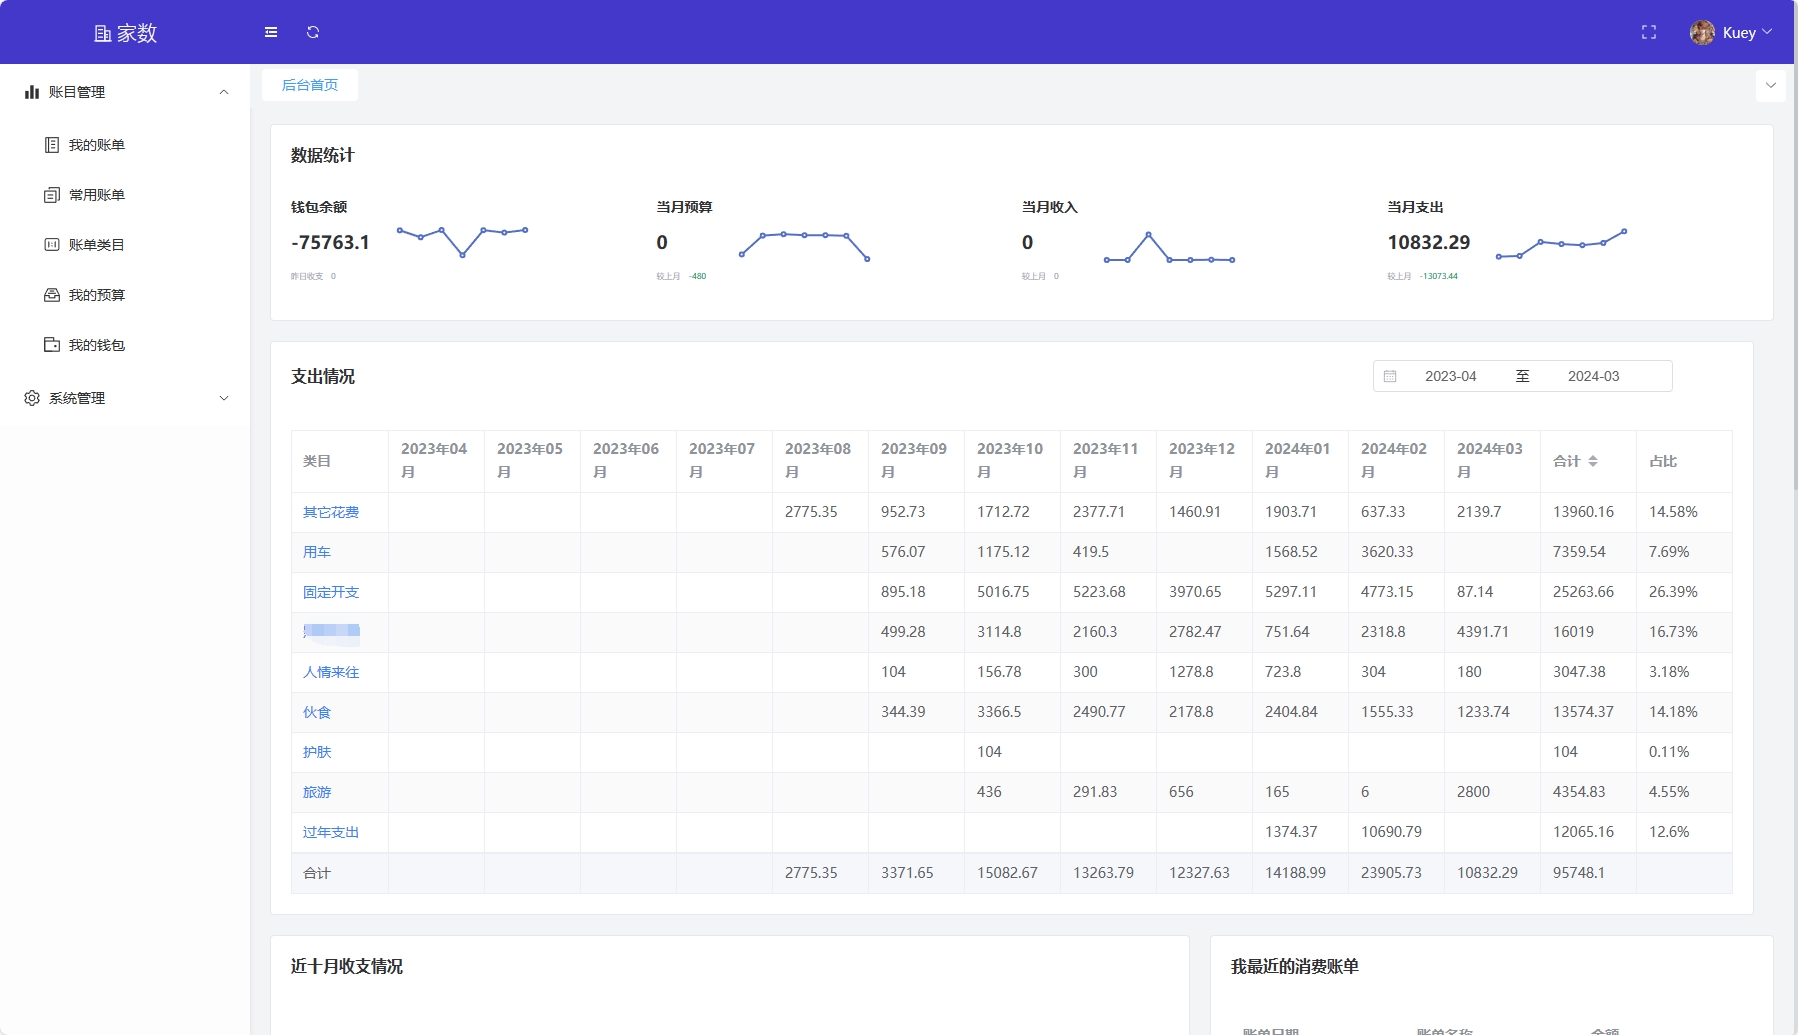Collapse the 账目管理 menu chevron
This screenshot has width=1798, height=1035.
pos(224,92)
